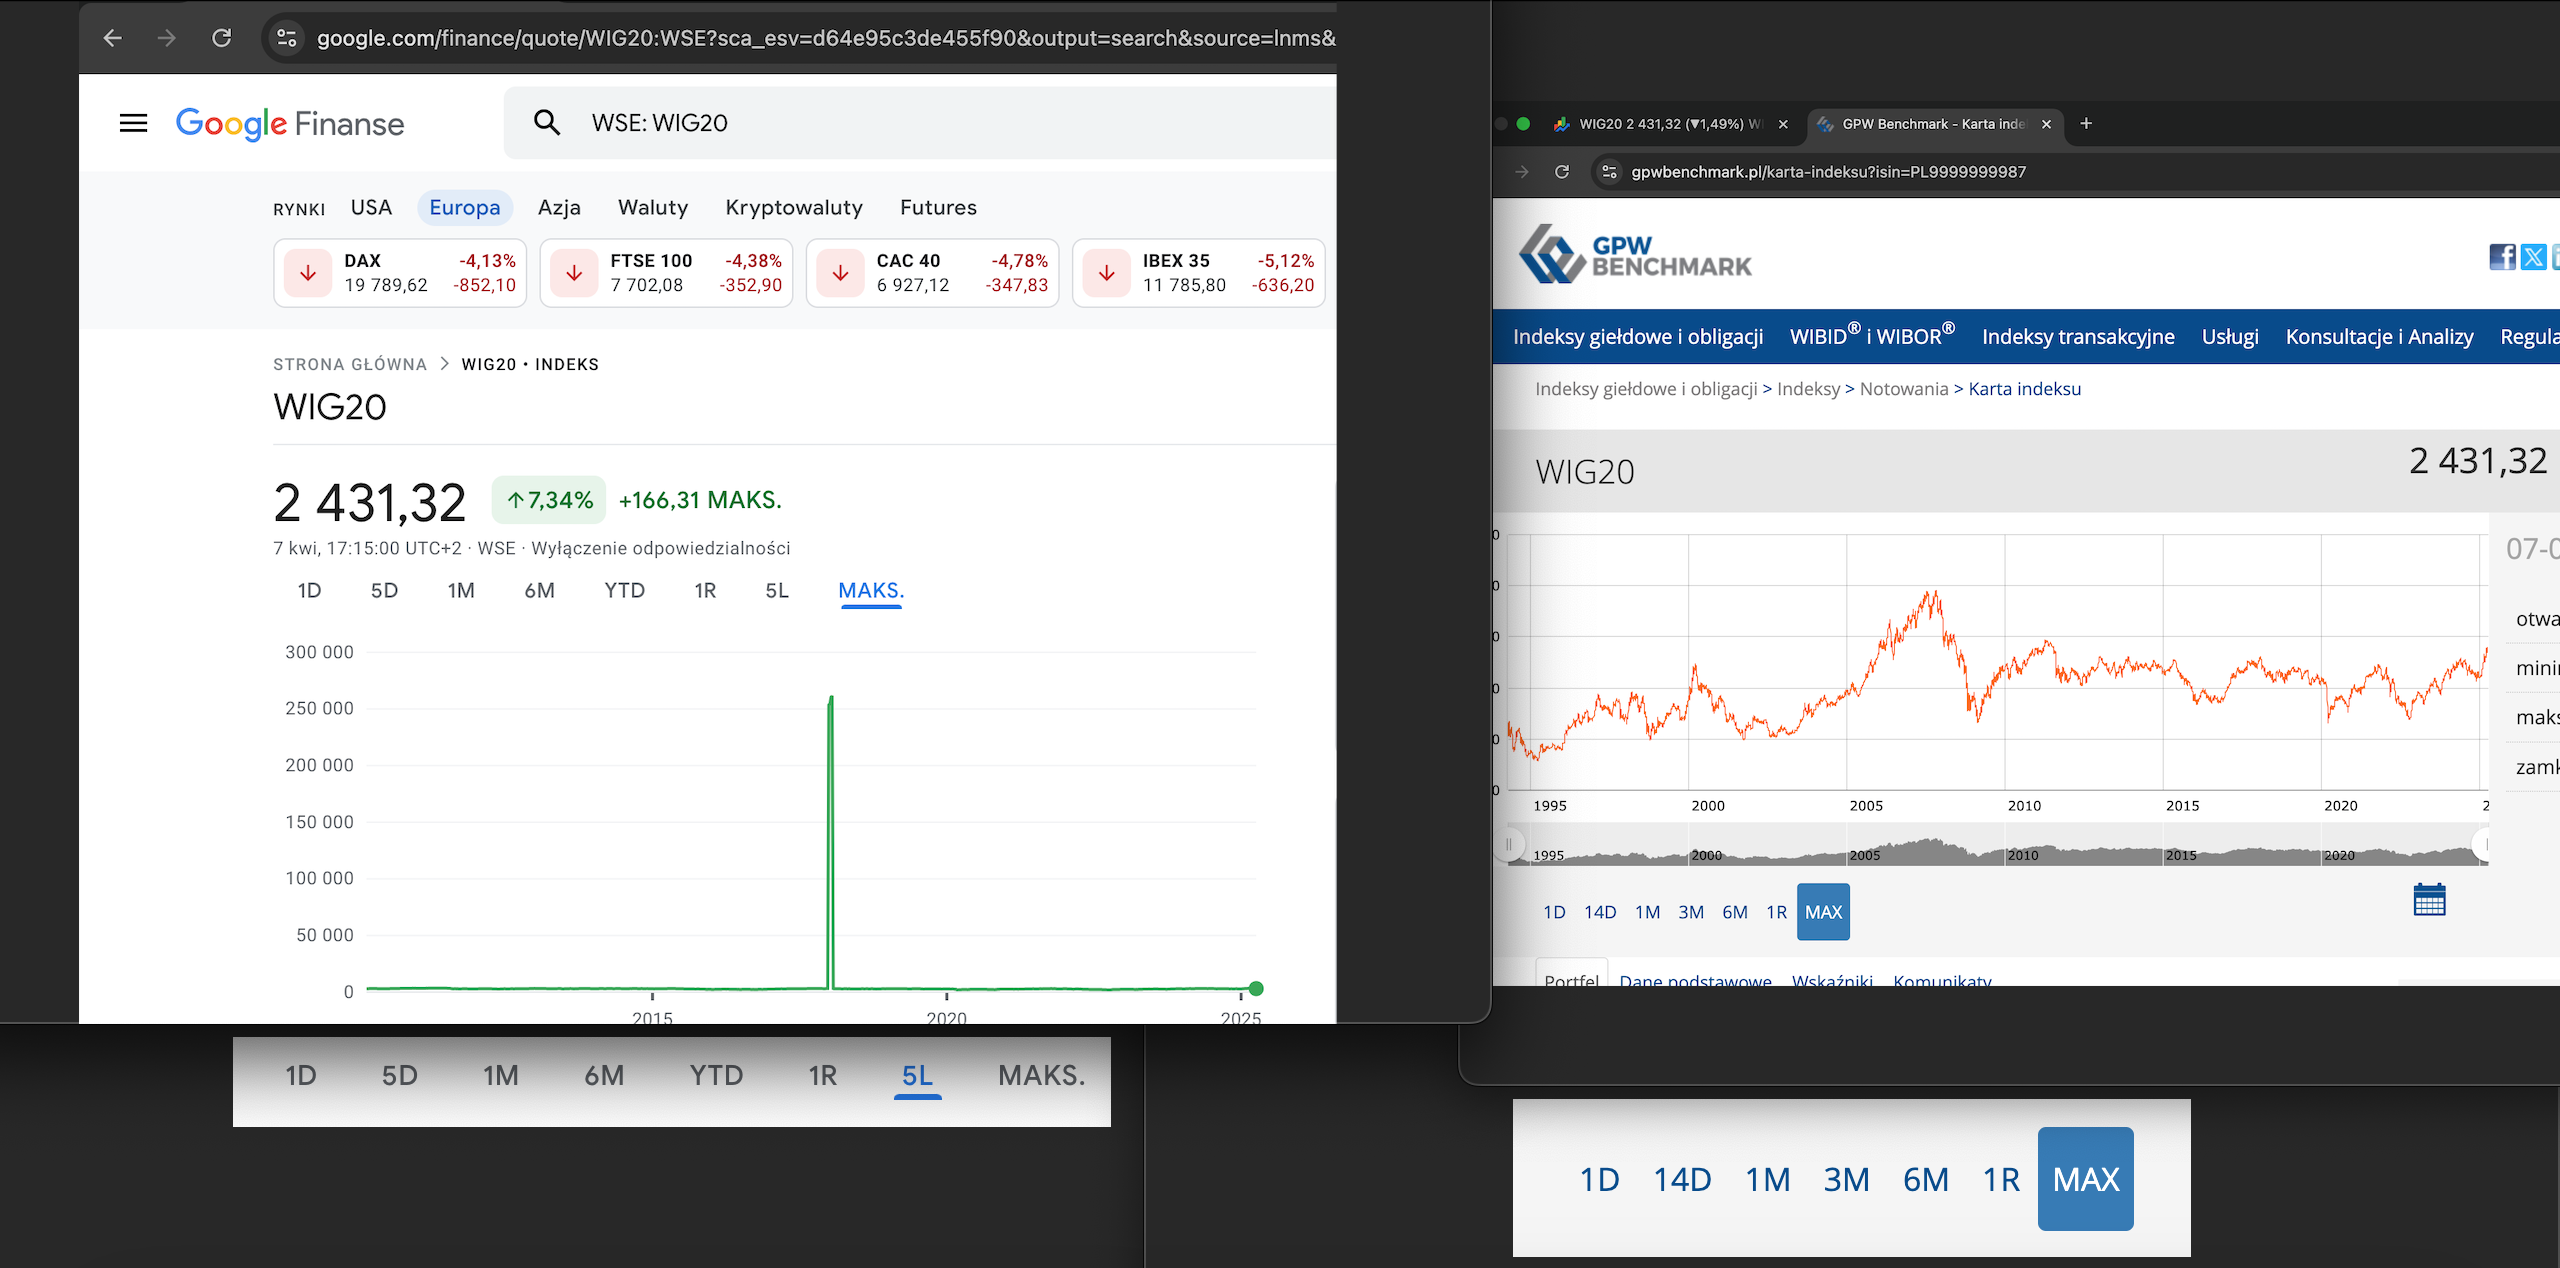Open the WIBID i WIBOR menu
This screenshot has width=2560, height=1268.
[1871, 337]
